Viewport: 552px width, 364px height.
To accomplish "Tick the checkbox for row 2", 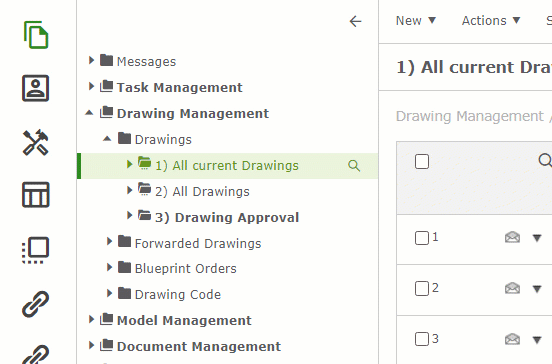I will click(x=422, y=289).
